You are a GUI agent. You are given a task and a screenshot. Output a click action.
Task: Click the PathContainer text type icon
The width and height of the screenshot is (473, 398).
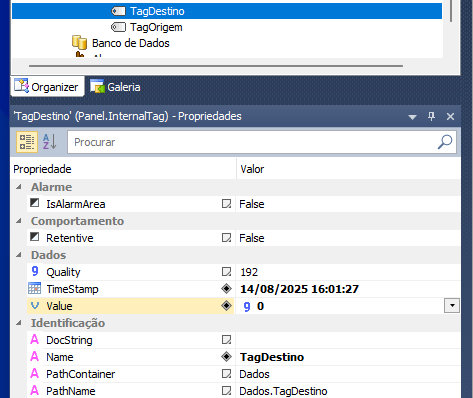click(x=35, y=373)
